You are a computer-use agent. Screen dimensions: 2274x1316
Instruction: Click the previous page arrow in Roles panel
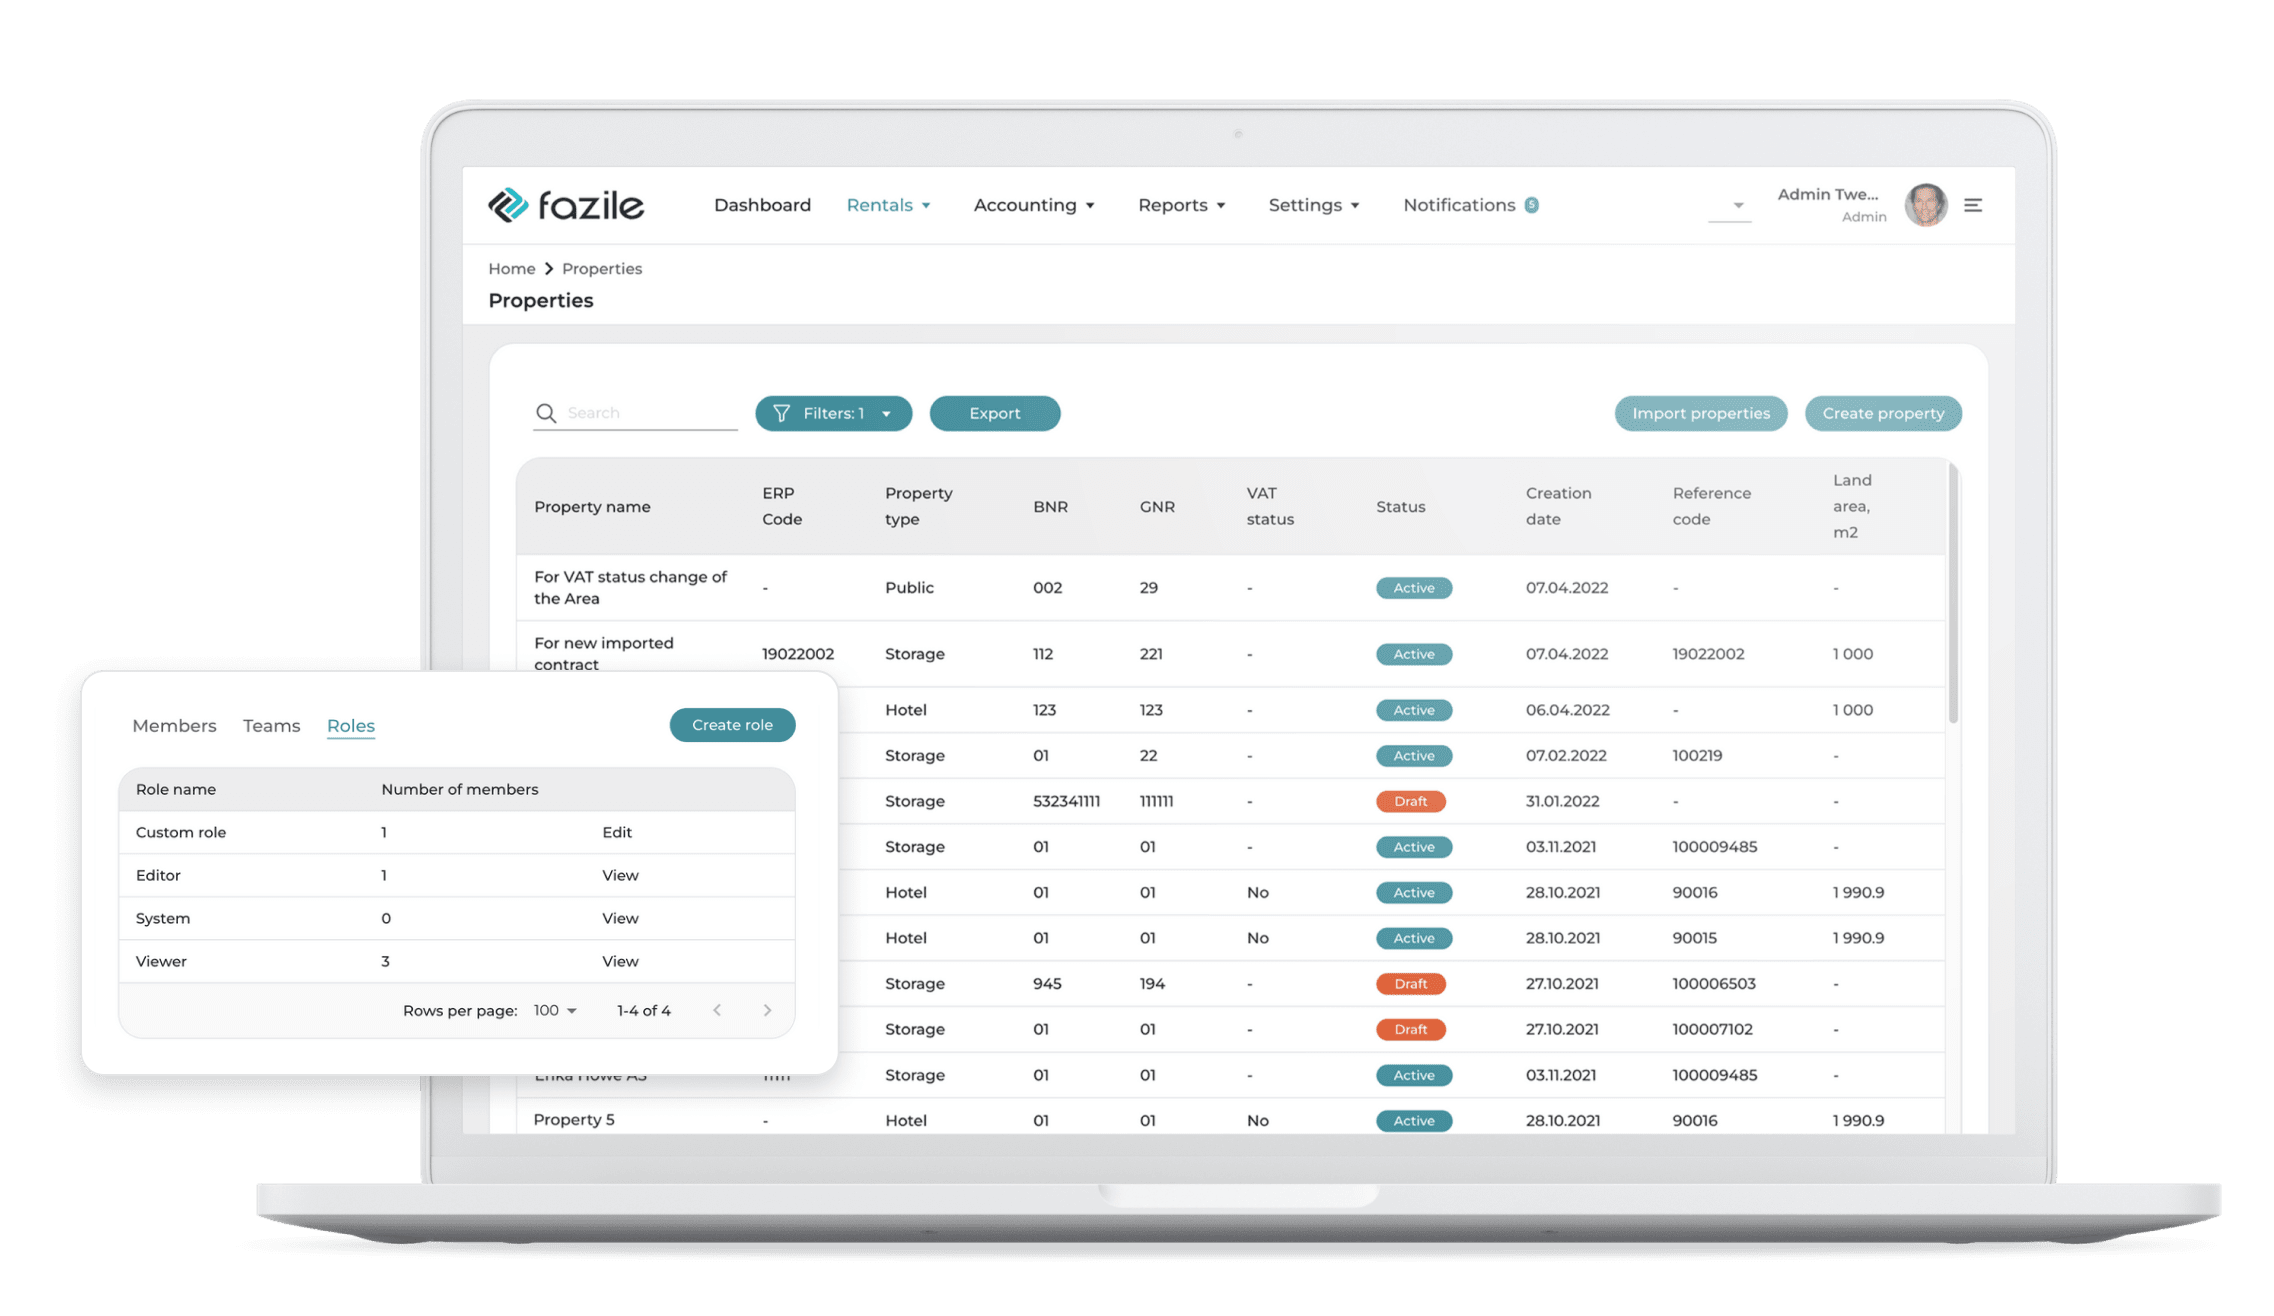click(717, 1010)
